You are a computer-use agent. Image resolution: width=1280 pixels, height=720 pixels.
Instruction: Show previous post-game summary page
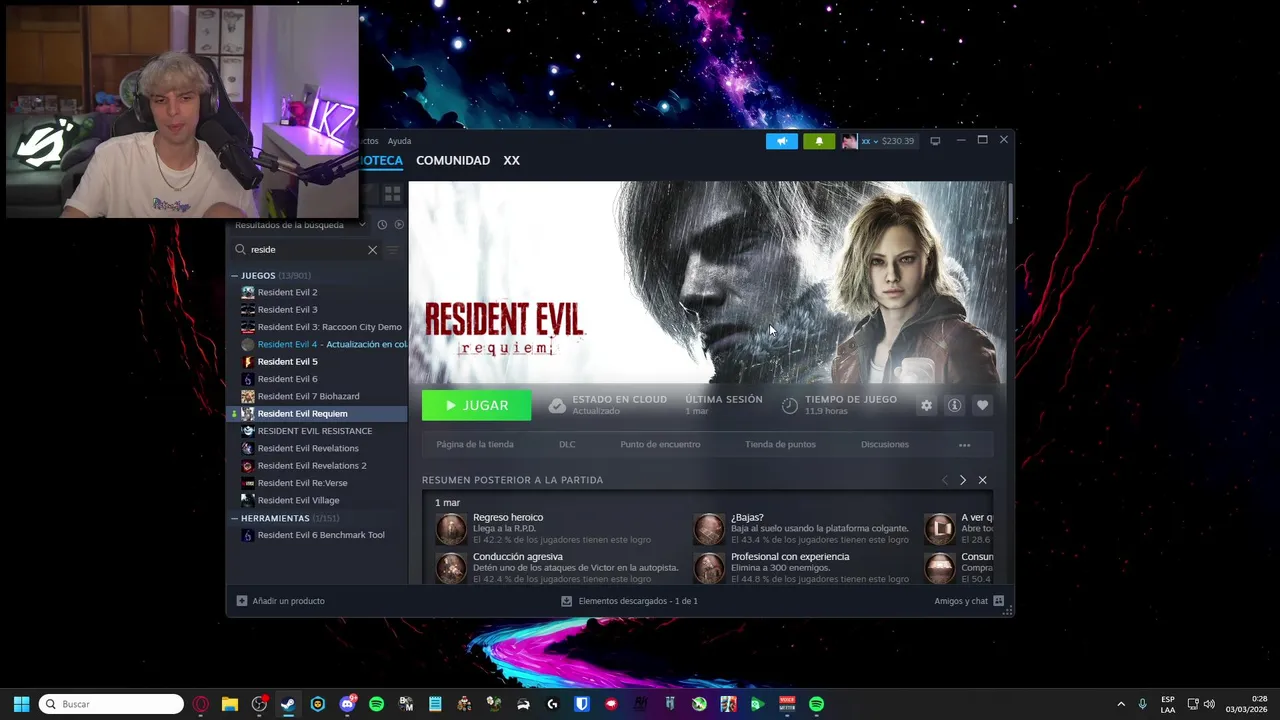point(944,480)
